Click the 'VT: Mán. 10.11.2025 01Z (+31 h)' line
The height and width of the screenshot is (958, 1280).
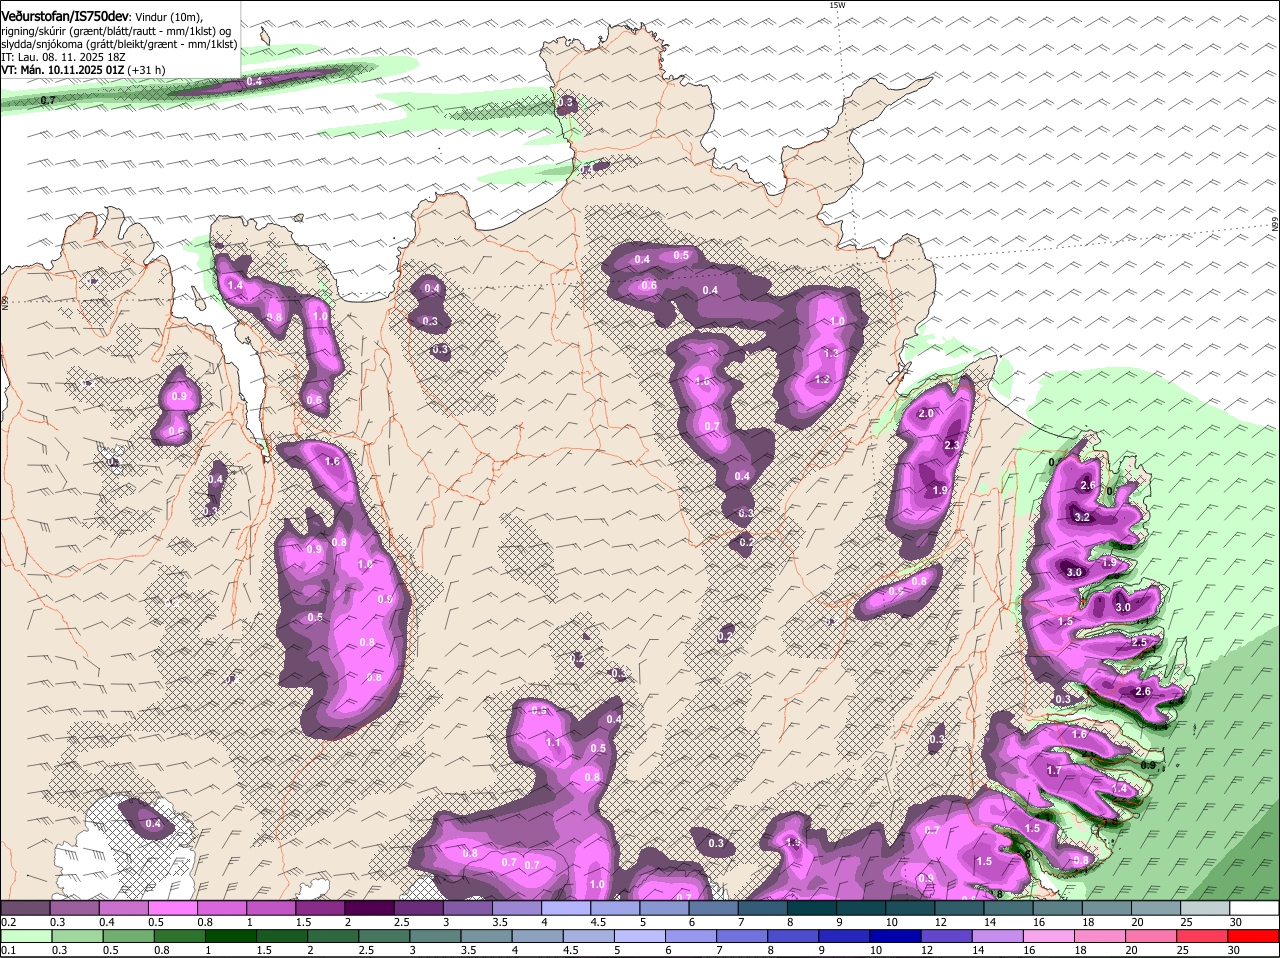84,70
